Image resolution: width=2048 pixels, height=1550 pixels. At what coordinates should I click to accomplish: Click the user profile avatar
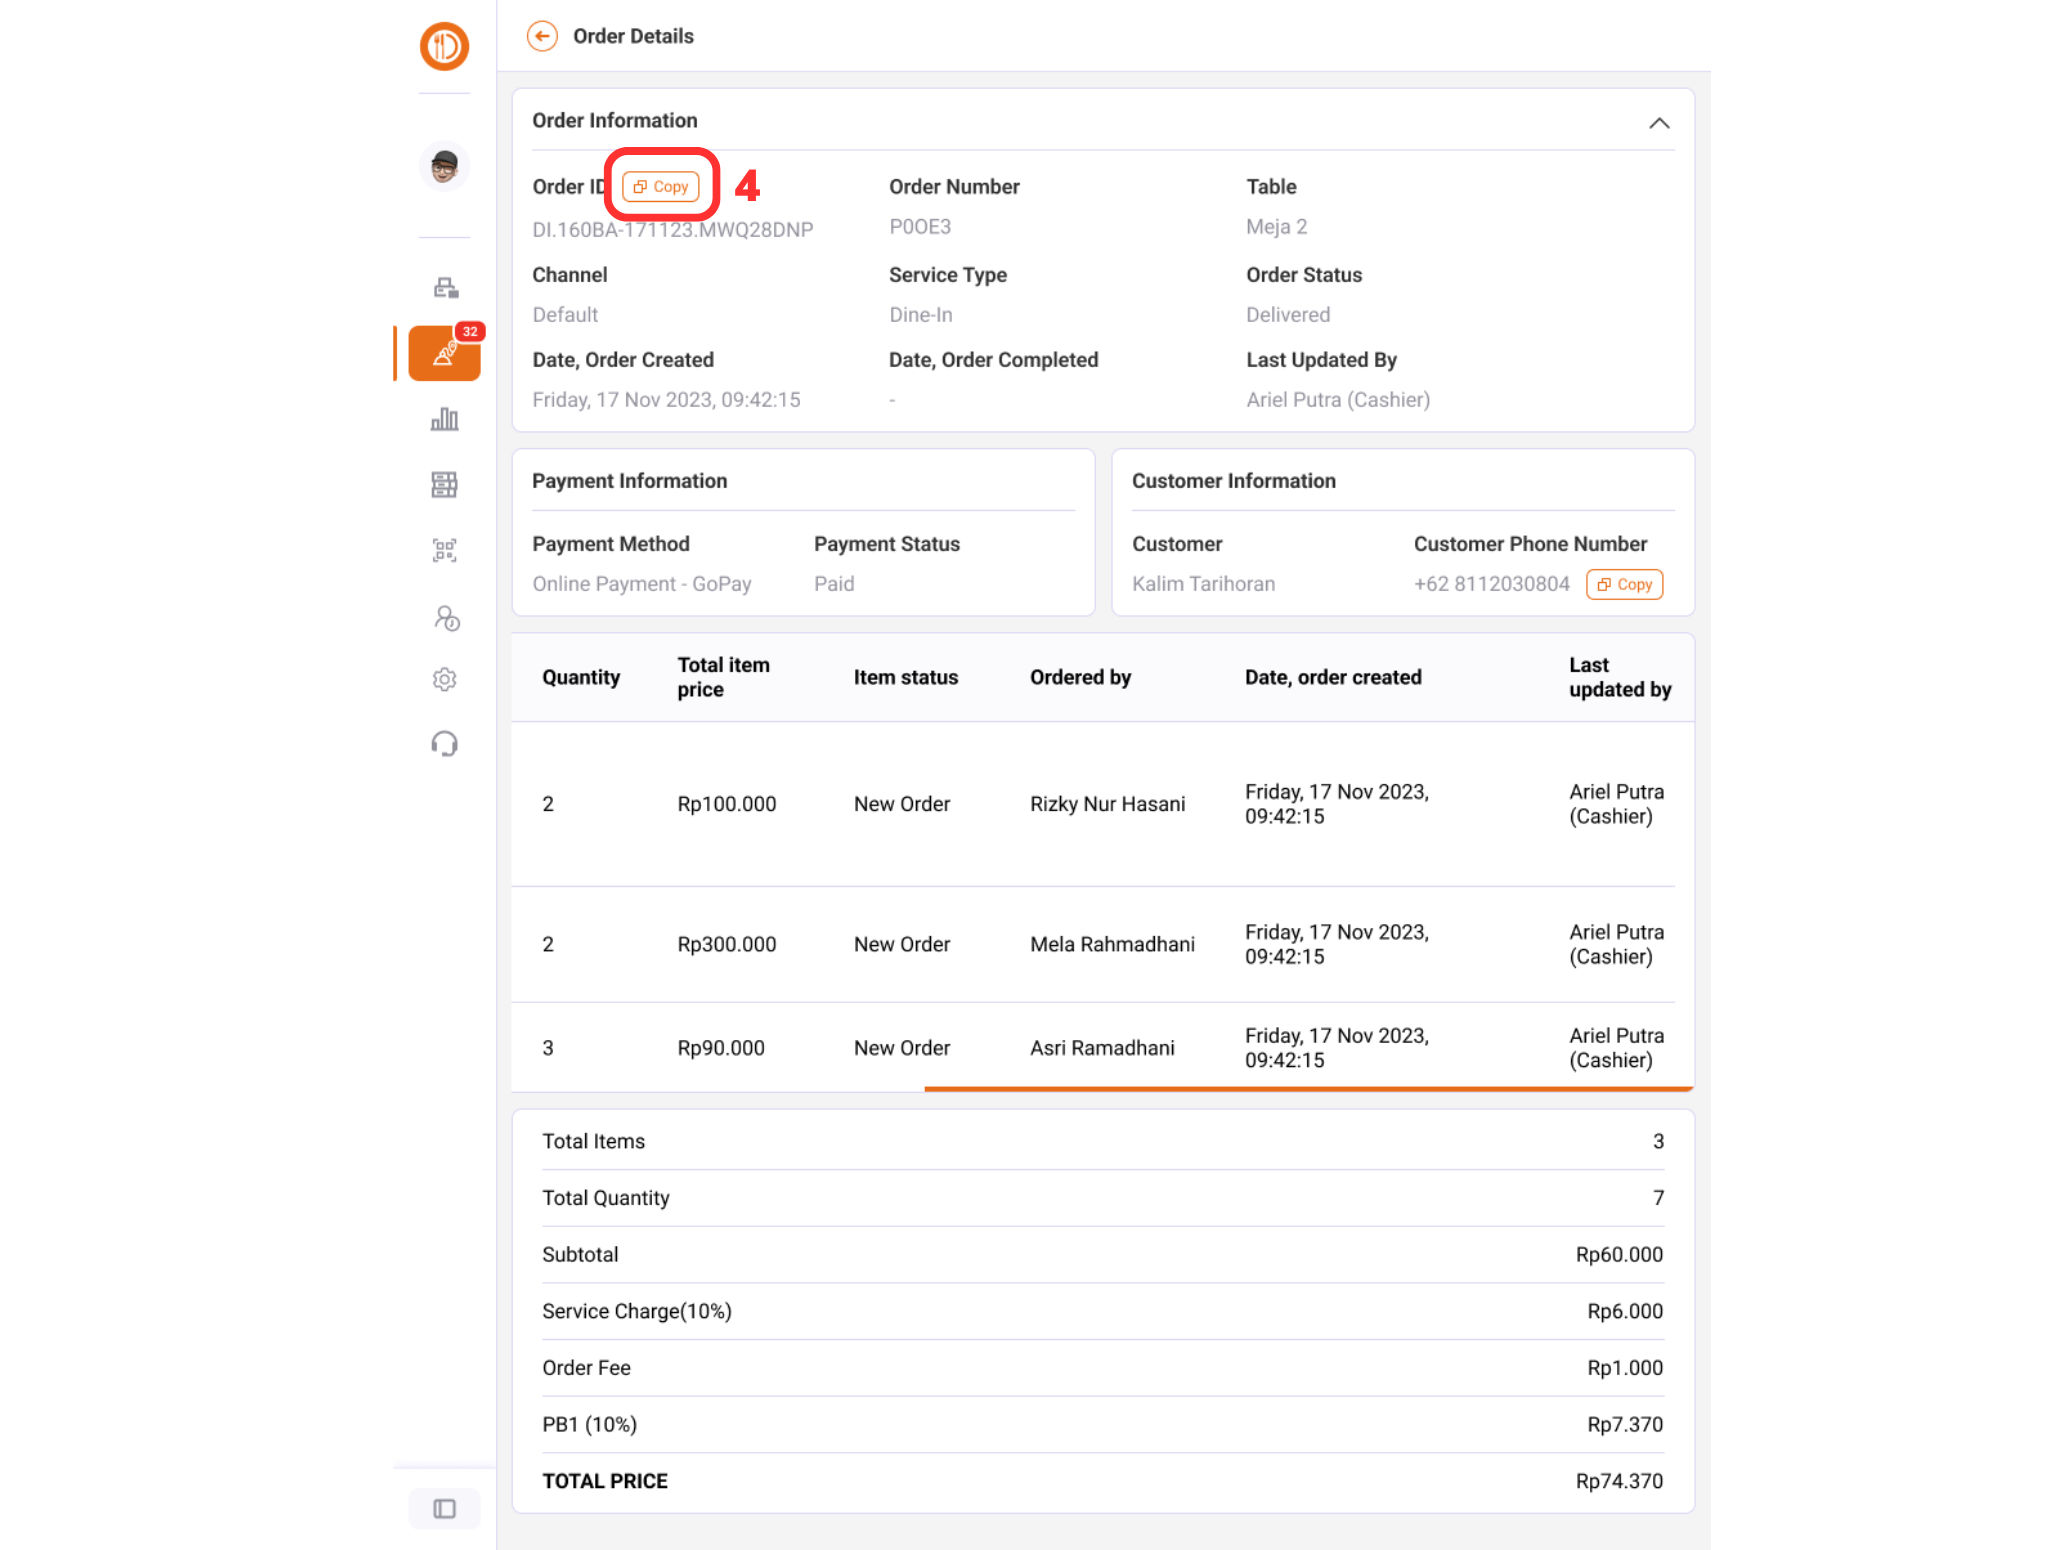444,166
